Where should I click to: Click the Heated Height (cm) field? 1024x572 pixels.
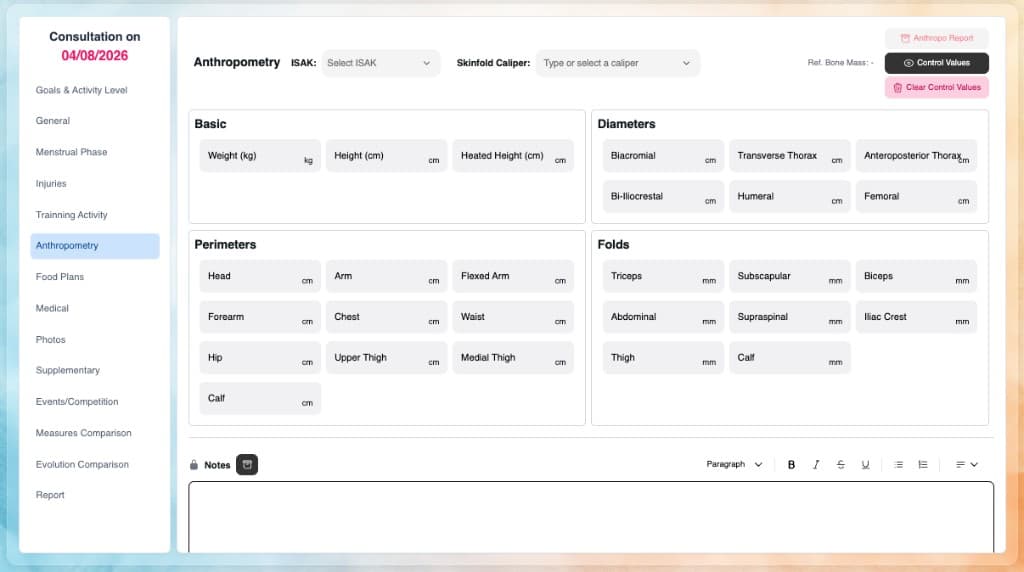[513, 155]
